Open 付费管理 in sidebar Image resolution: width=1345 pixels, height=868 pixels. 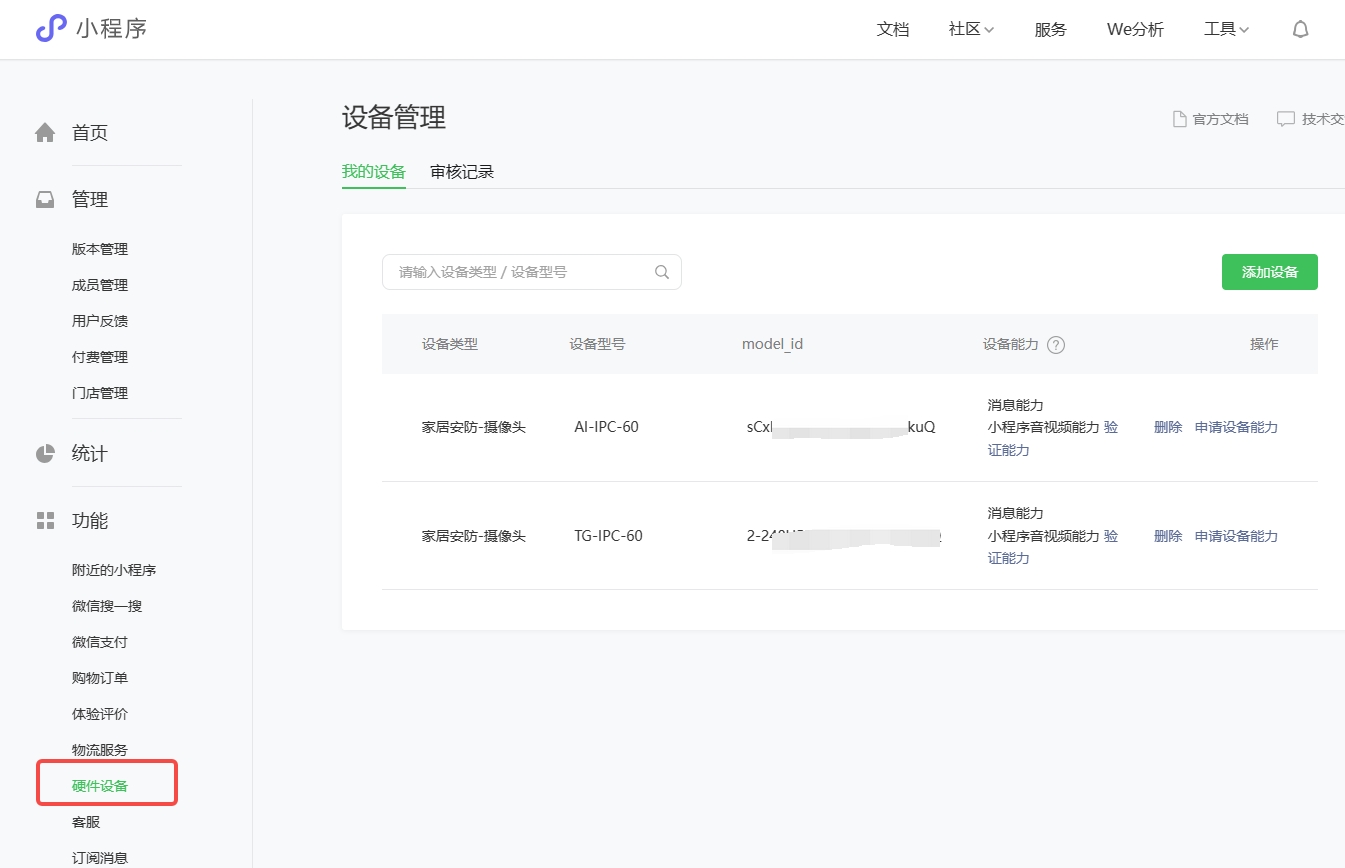tap(100, 357)
